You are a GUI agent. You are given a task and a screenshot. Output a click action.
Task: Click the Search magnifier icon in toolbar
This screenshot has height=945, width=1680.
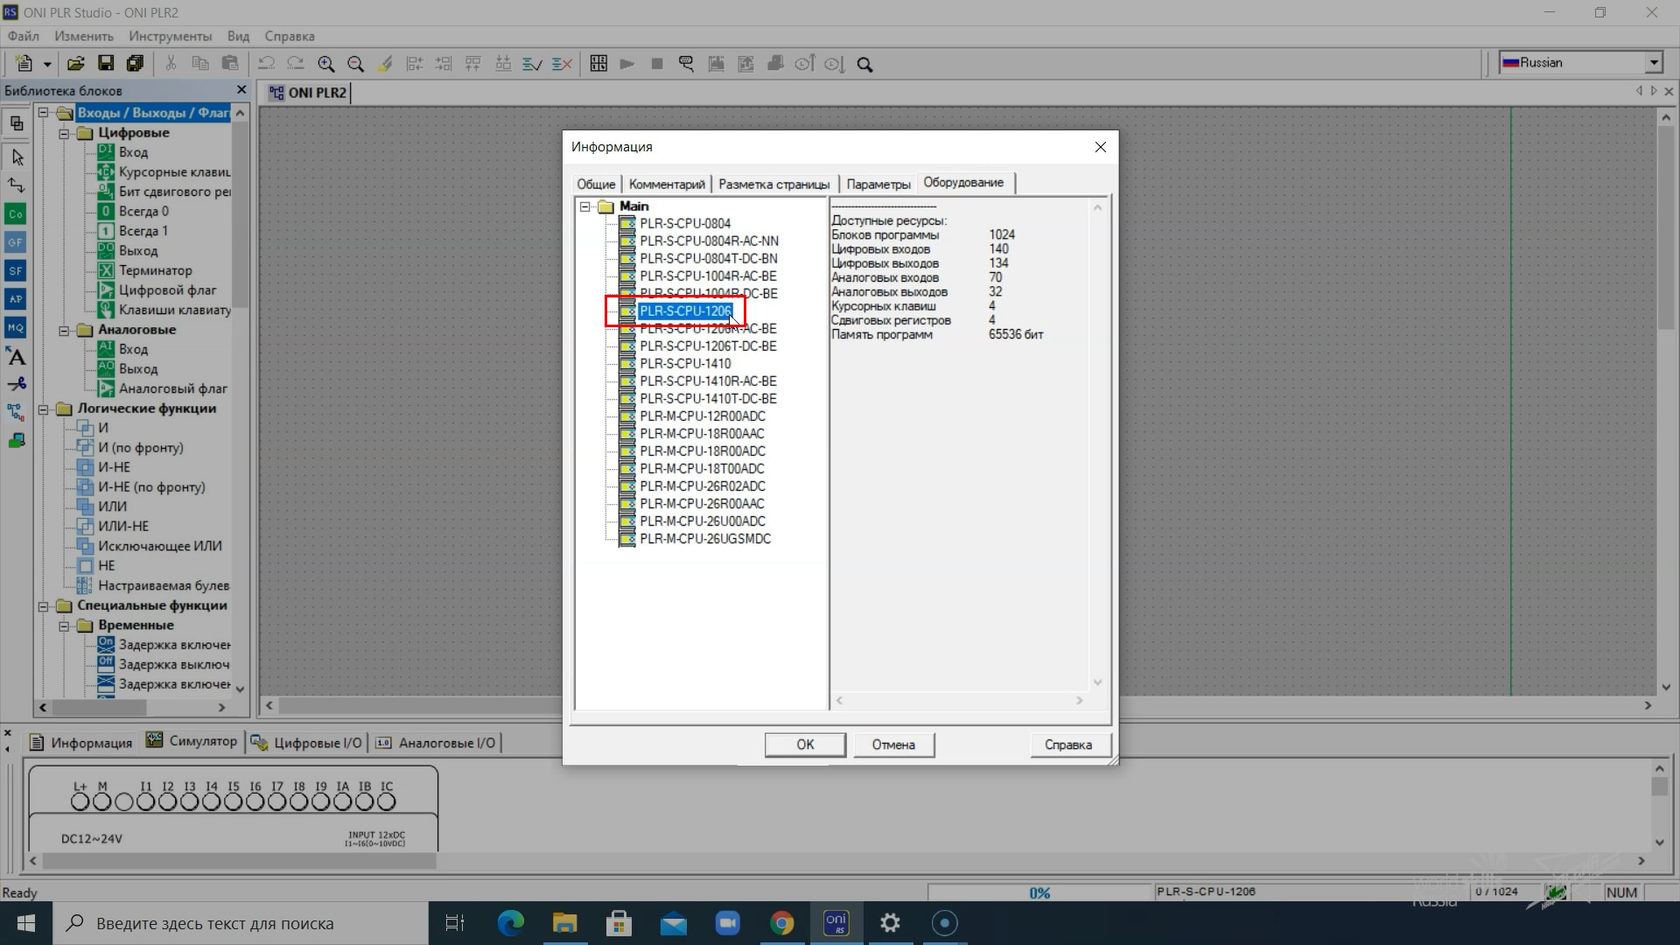point(865,64)
